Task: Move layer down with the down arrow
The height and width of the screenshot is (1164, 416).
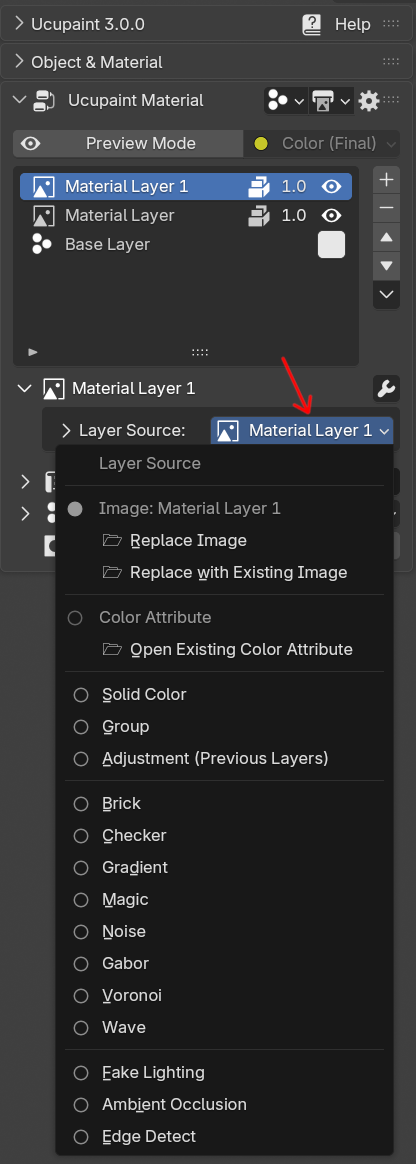Action: (386, 265)
